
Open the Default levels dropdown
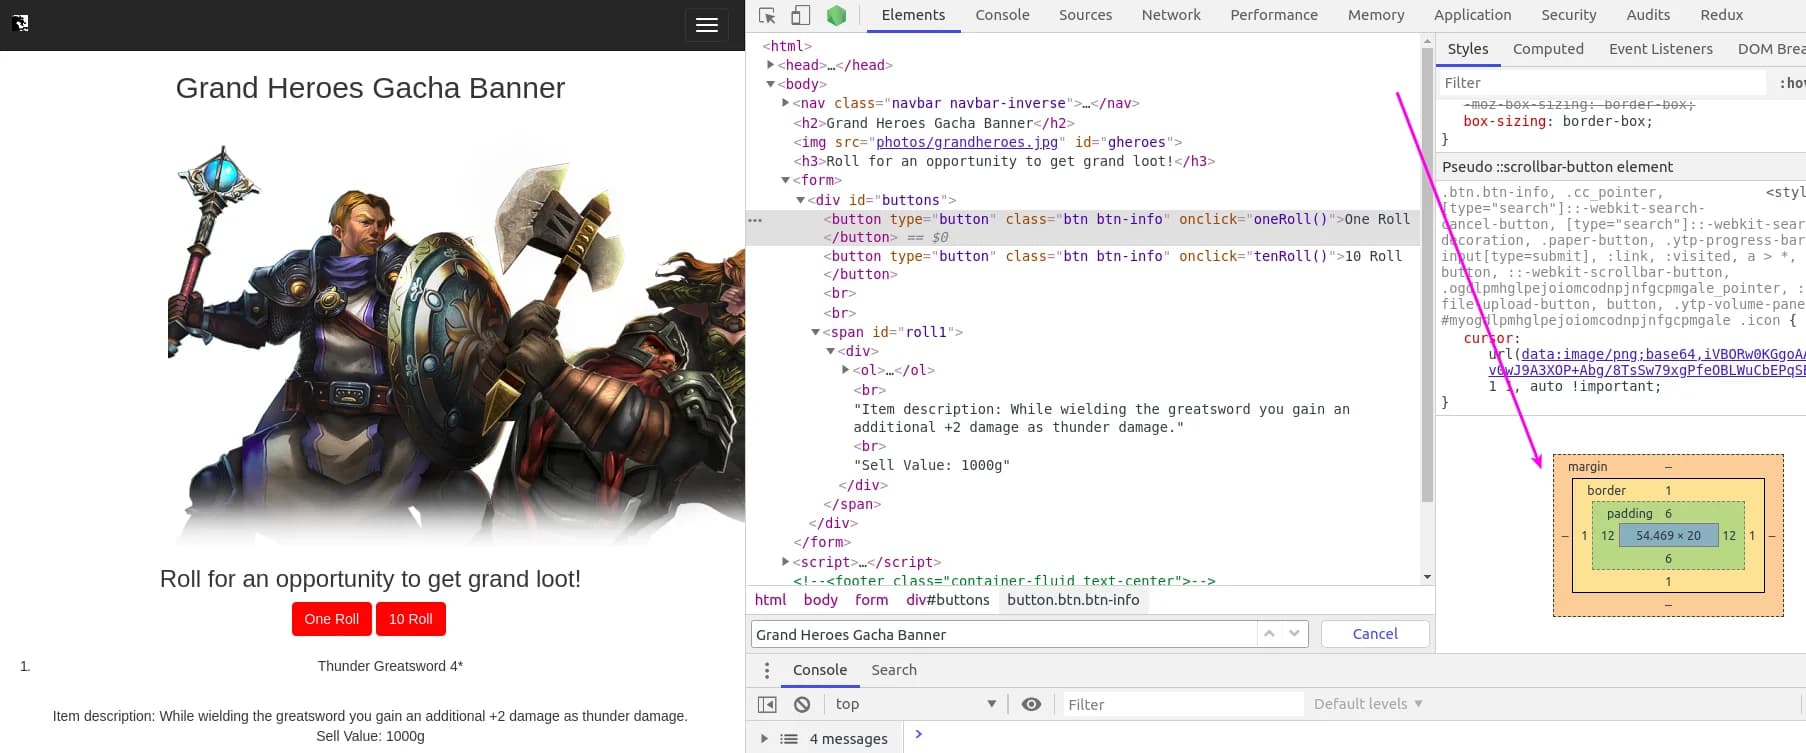pos(1367,704)
